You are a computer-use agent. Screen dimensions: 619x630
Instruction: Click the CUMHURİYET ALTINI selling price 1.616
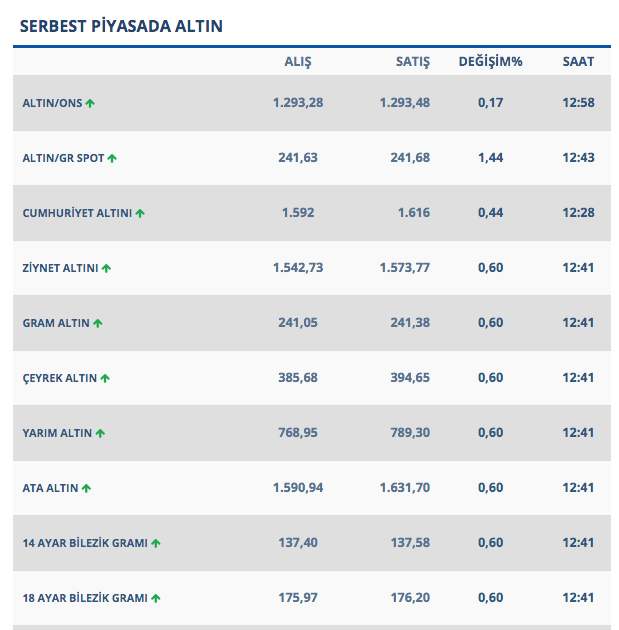[x=413, y=213]
